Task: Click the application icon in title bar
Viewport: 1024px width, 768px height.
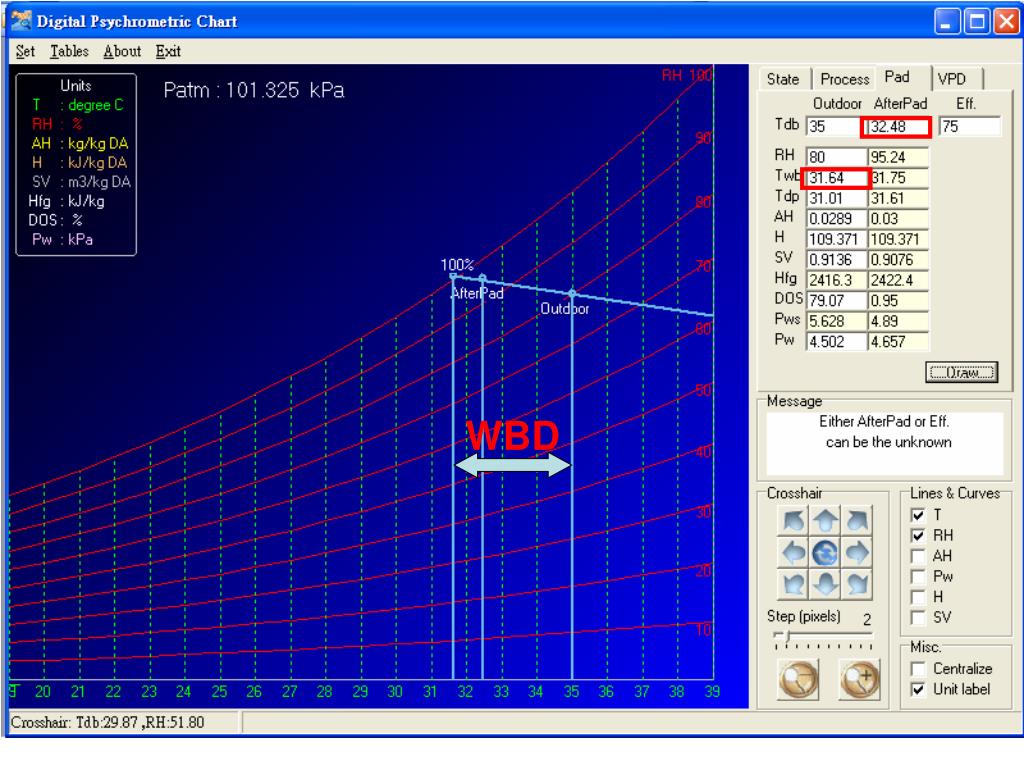Action: click(x=21, y=21)
